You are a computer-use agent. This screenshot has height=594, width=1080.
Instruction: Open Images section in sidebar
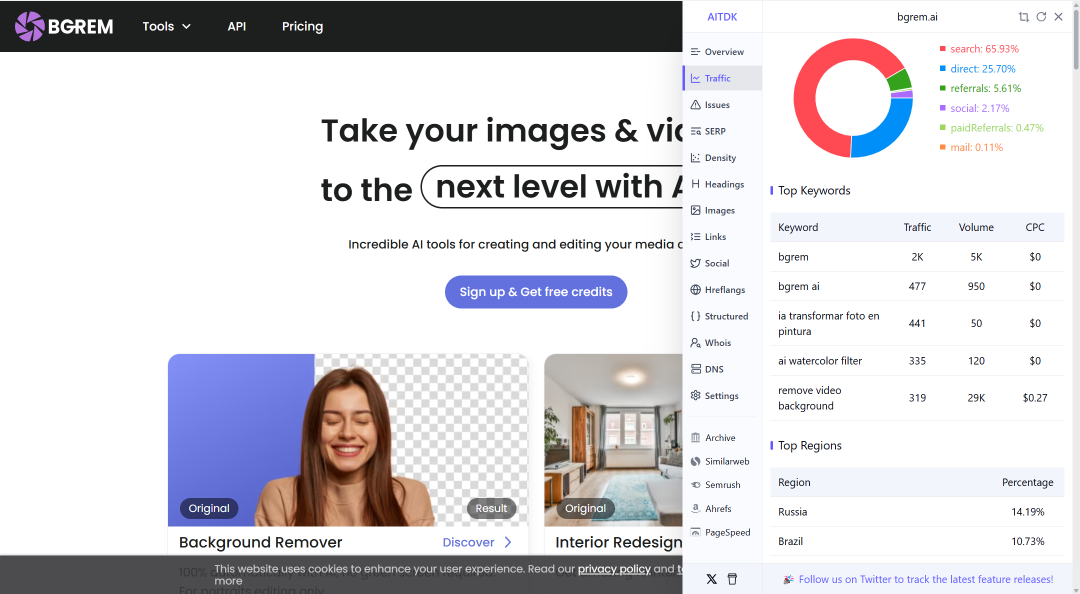(722, 210)
